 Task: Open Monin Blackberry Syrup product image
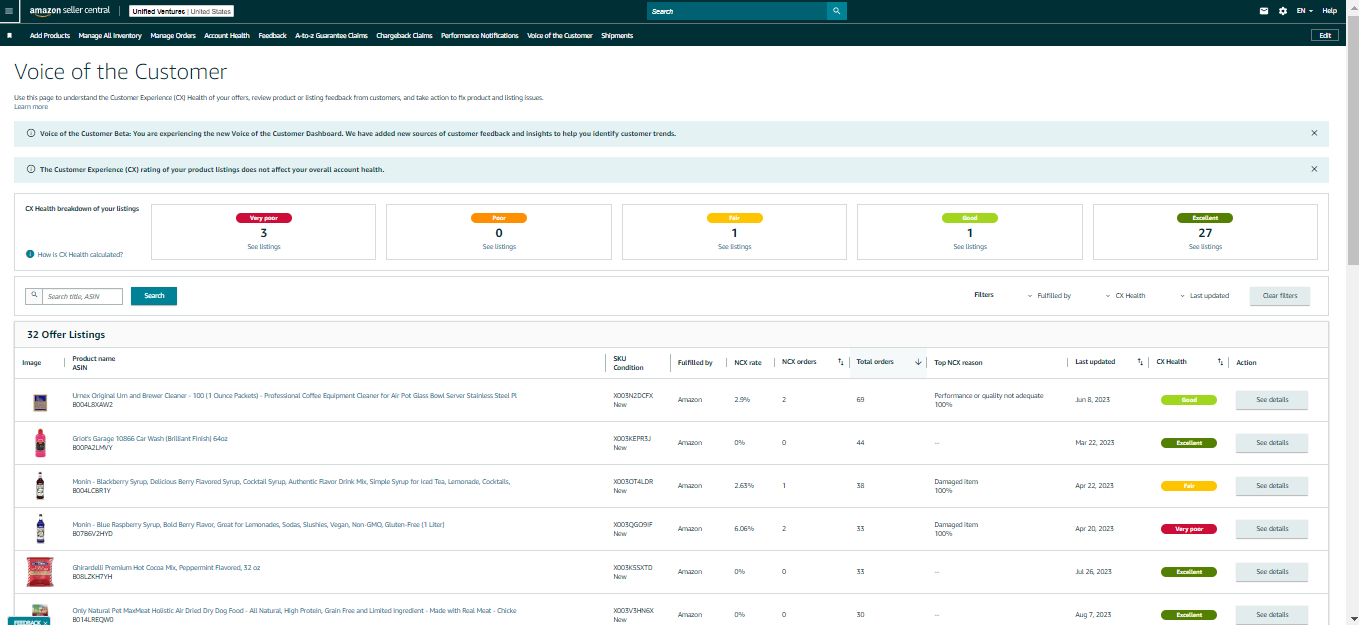[x=40, y=486]
